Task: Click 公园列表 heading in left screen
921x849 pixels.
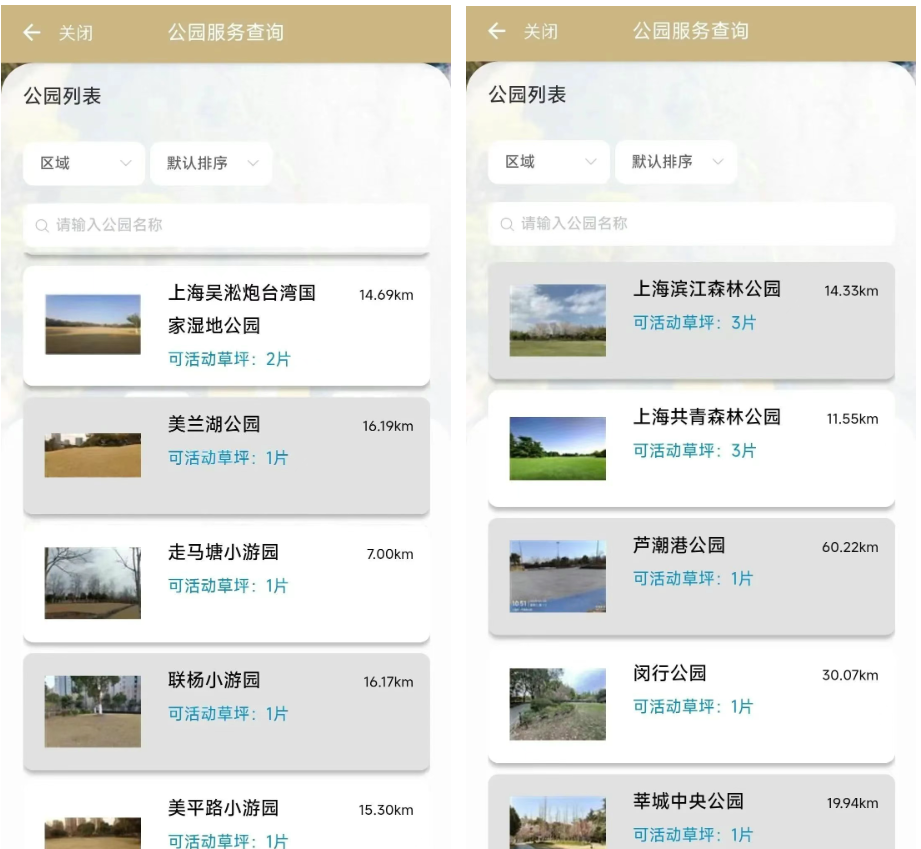Action: [62, 96]
